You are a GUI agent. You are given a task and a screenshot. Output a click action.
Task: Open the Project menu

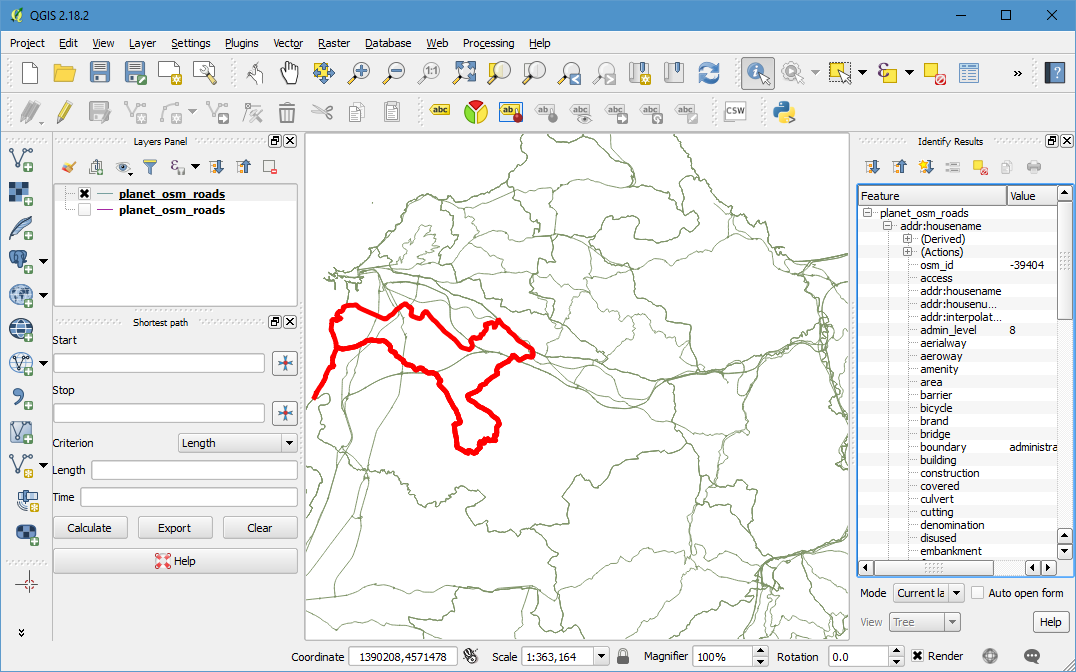27,43
